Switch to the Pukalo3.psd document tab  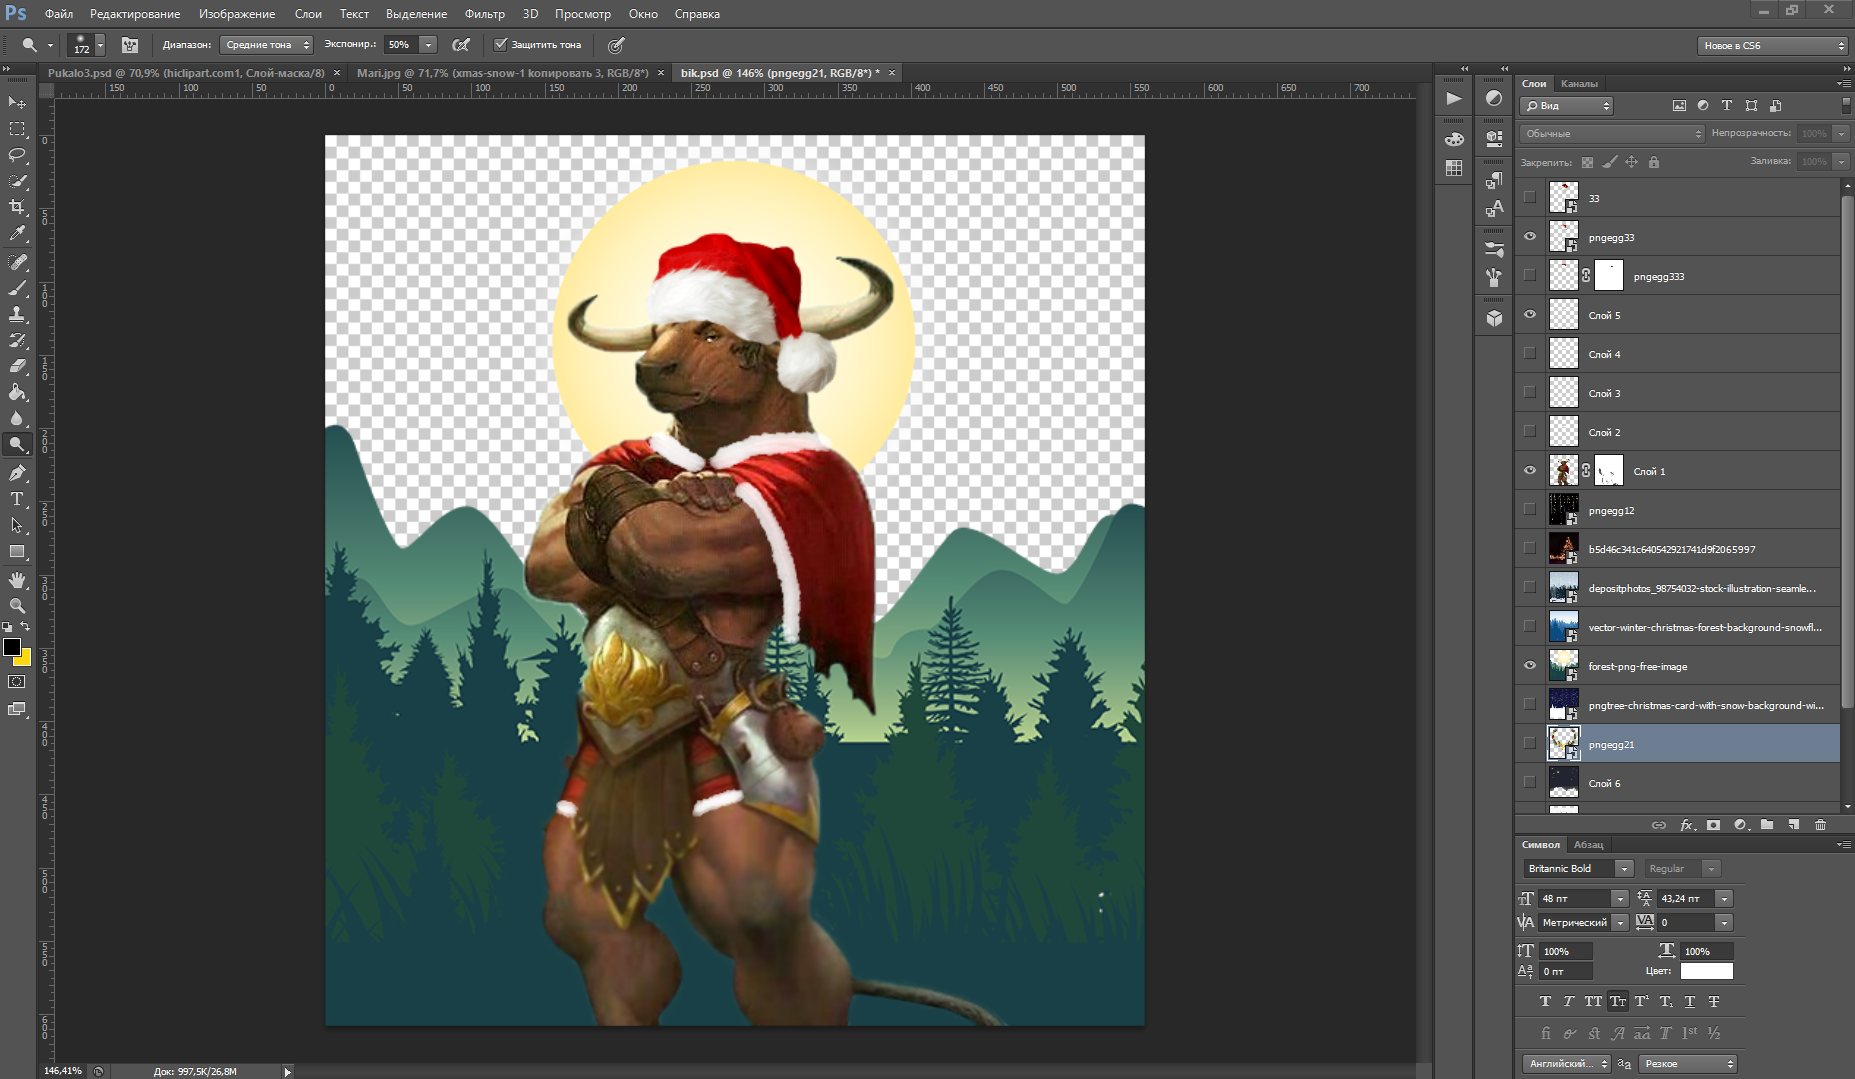click(186, 73)
